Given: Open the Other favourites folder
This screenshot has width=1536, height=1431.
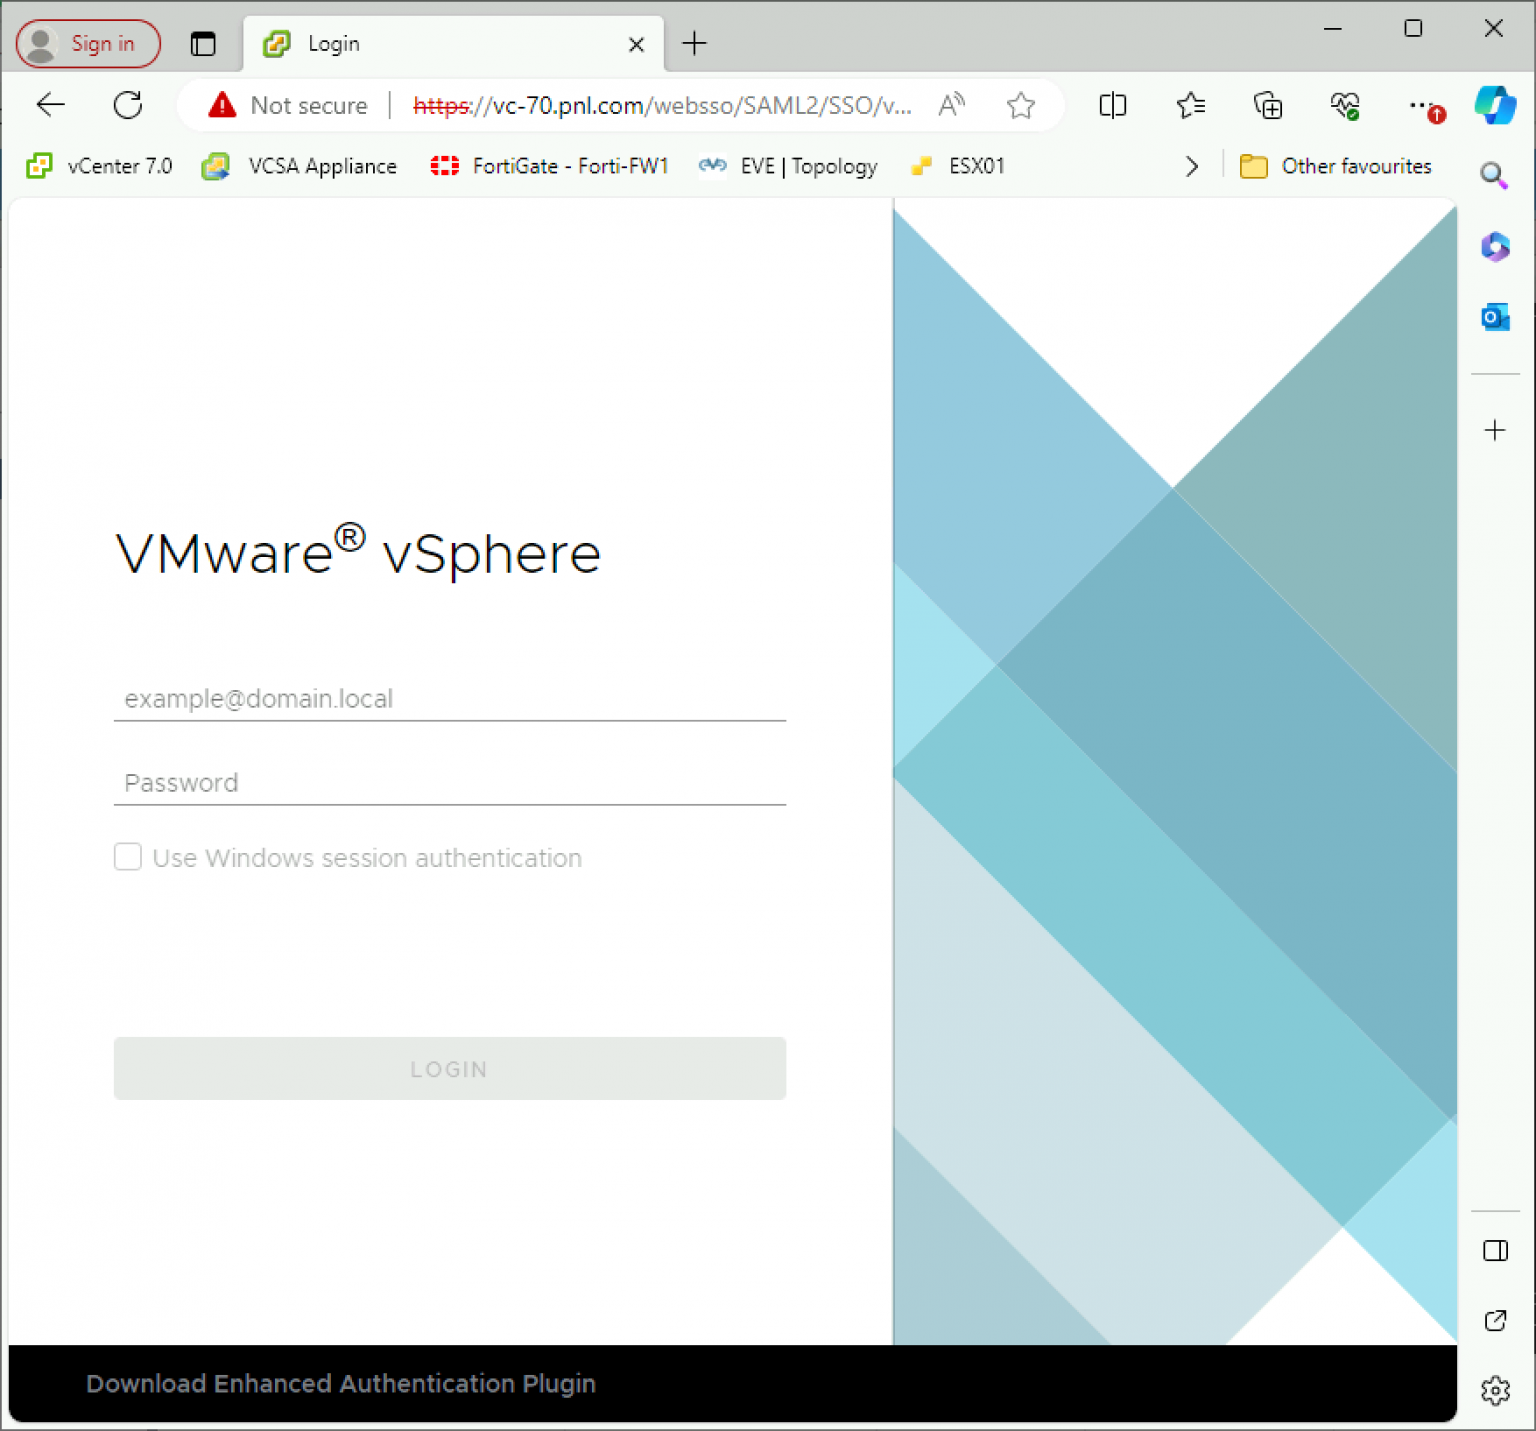Looking at the screenshot, I should [1335, 166].
